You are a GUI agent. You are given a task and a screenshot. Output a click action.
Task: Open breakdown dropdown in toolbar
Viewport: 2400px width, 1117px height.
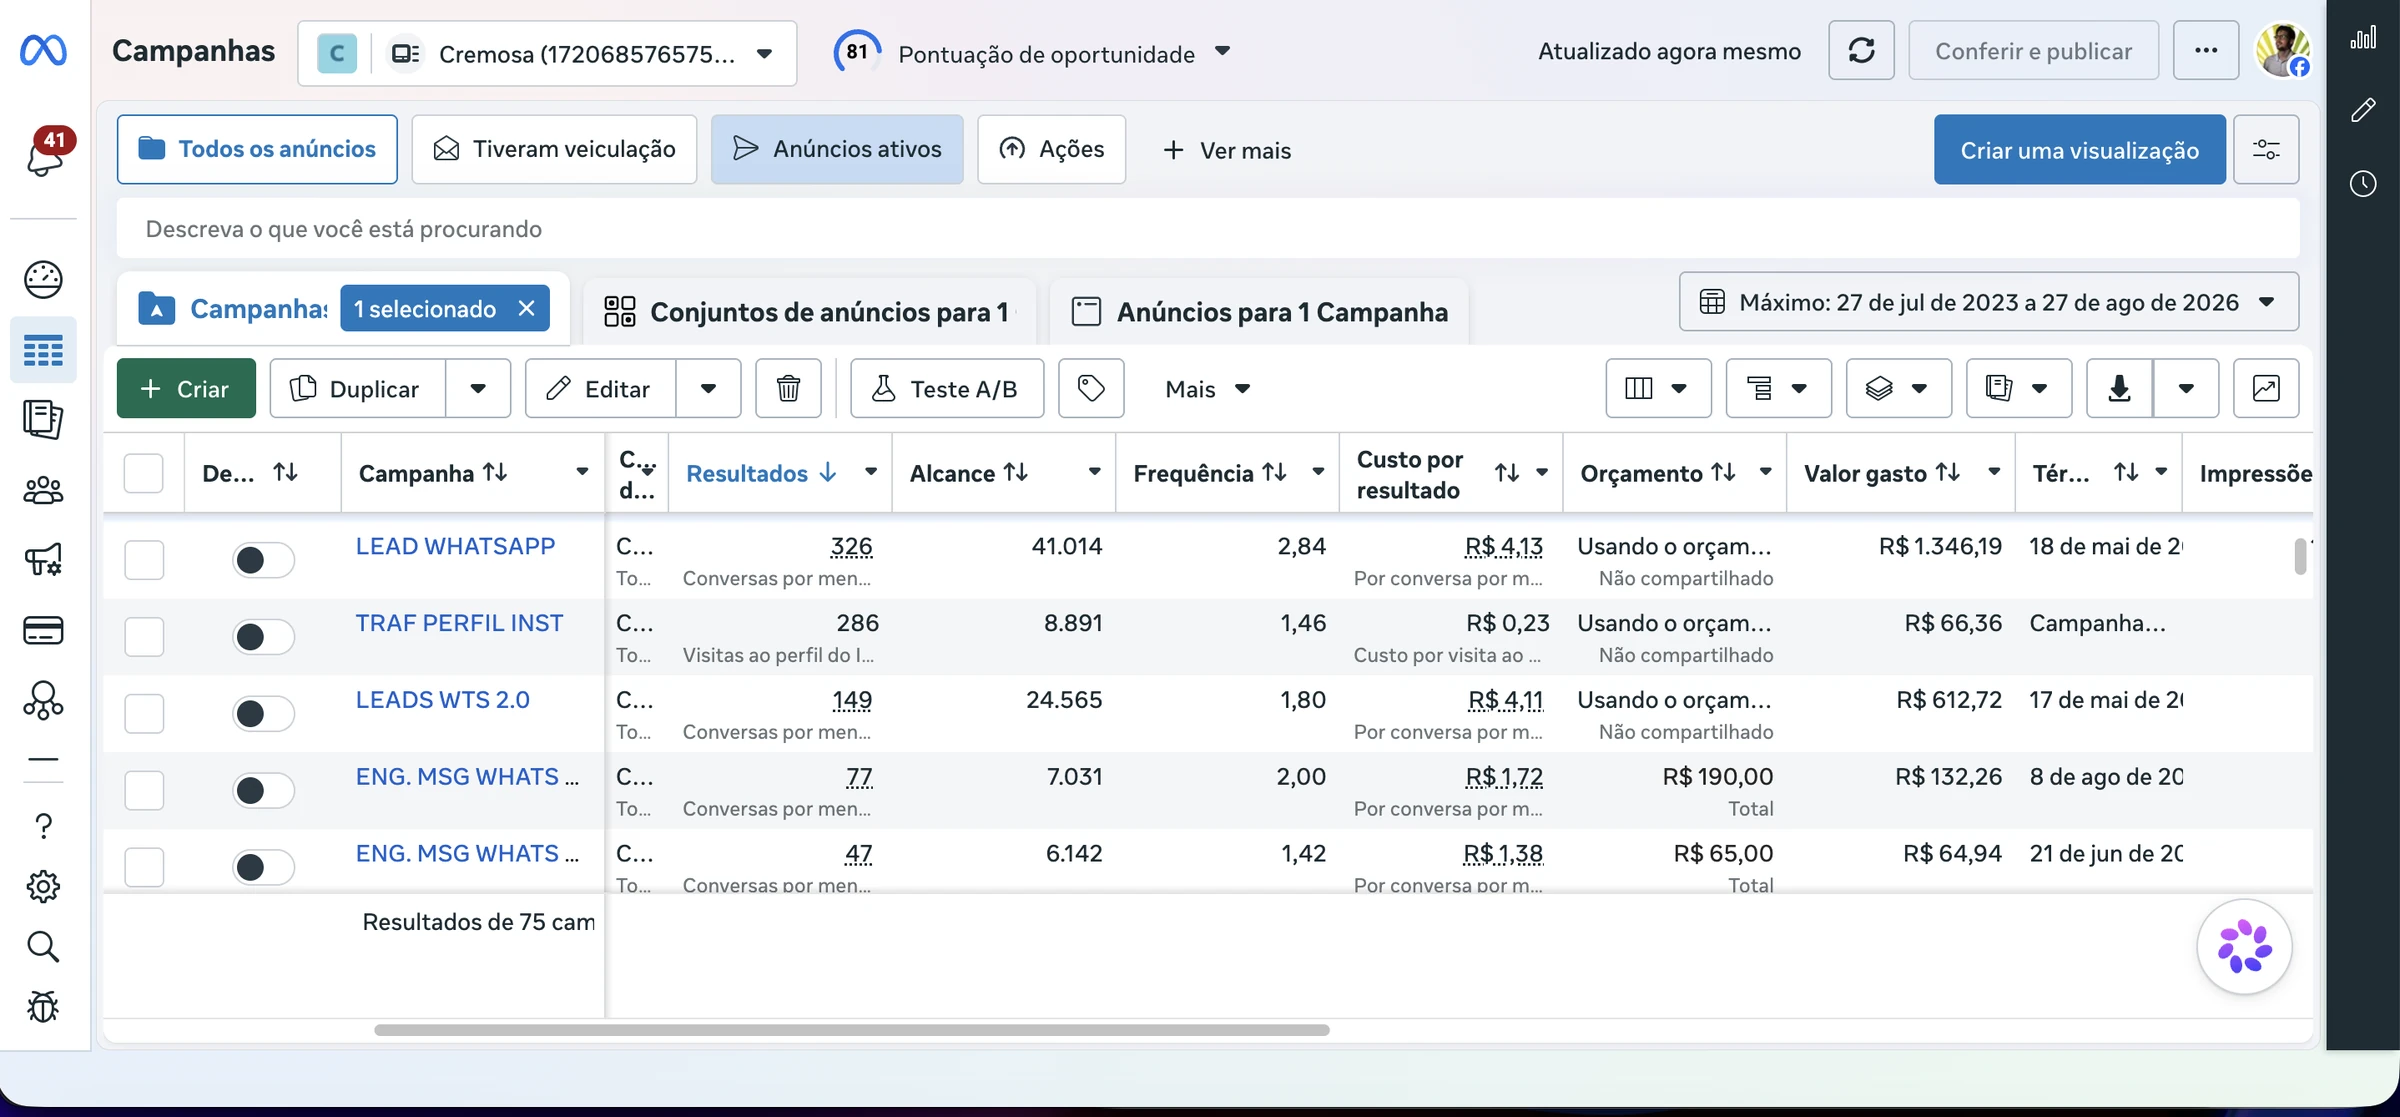(x=1778, y=388)
